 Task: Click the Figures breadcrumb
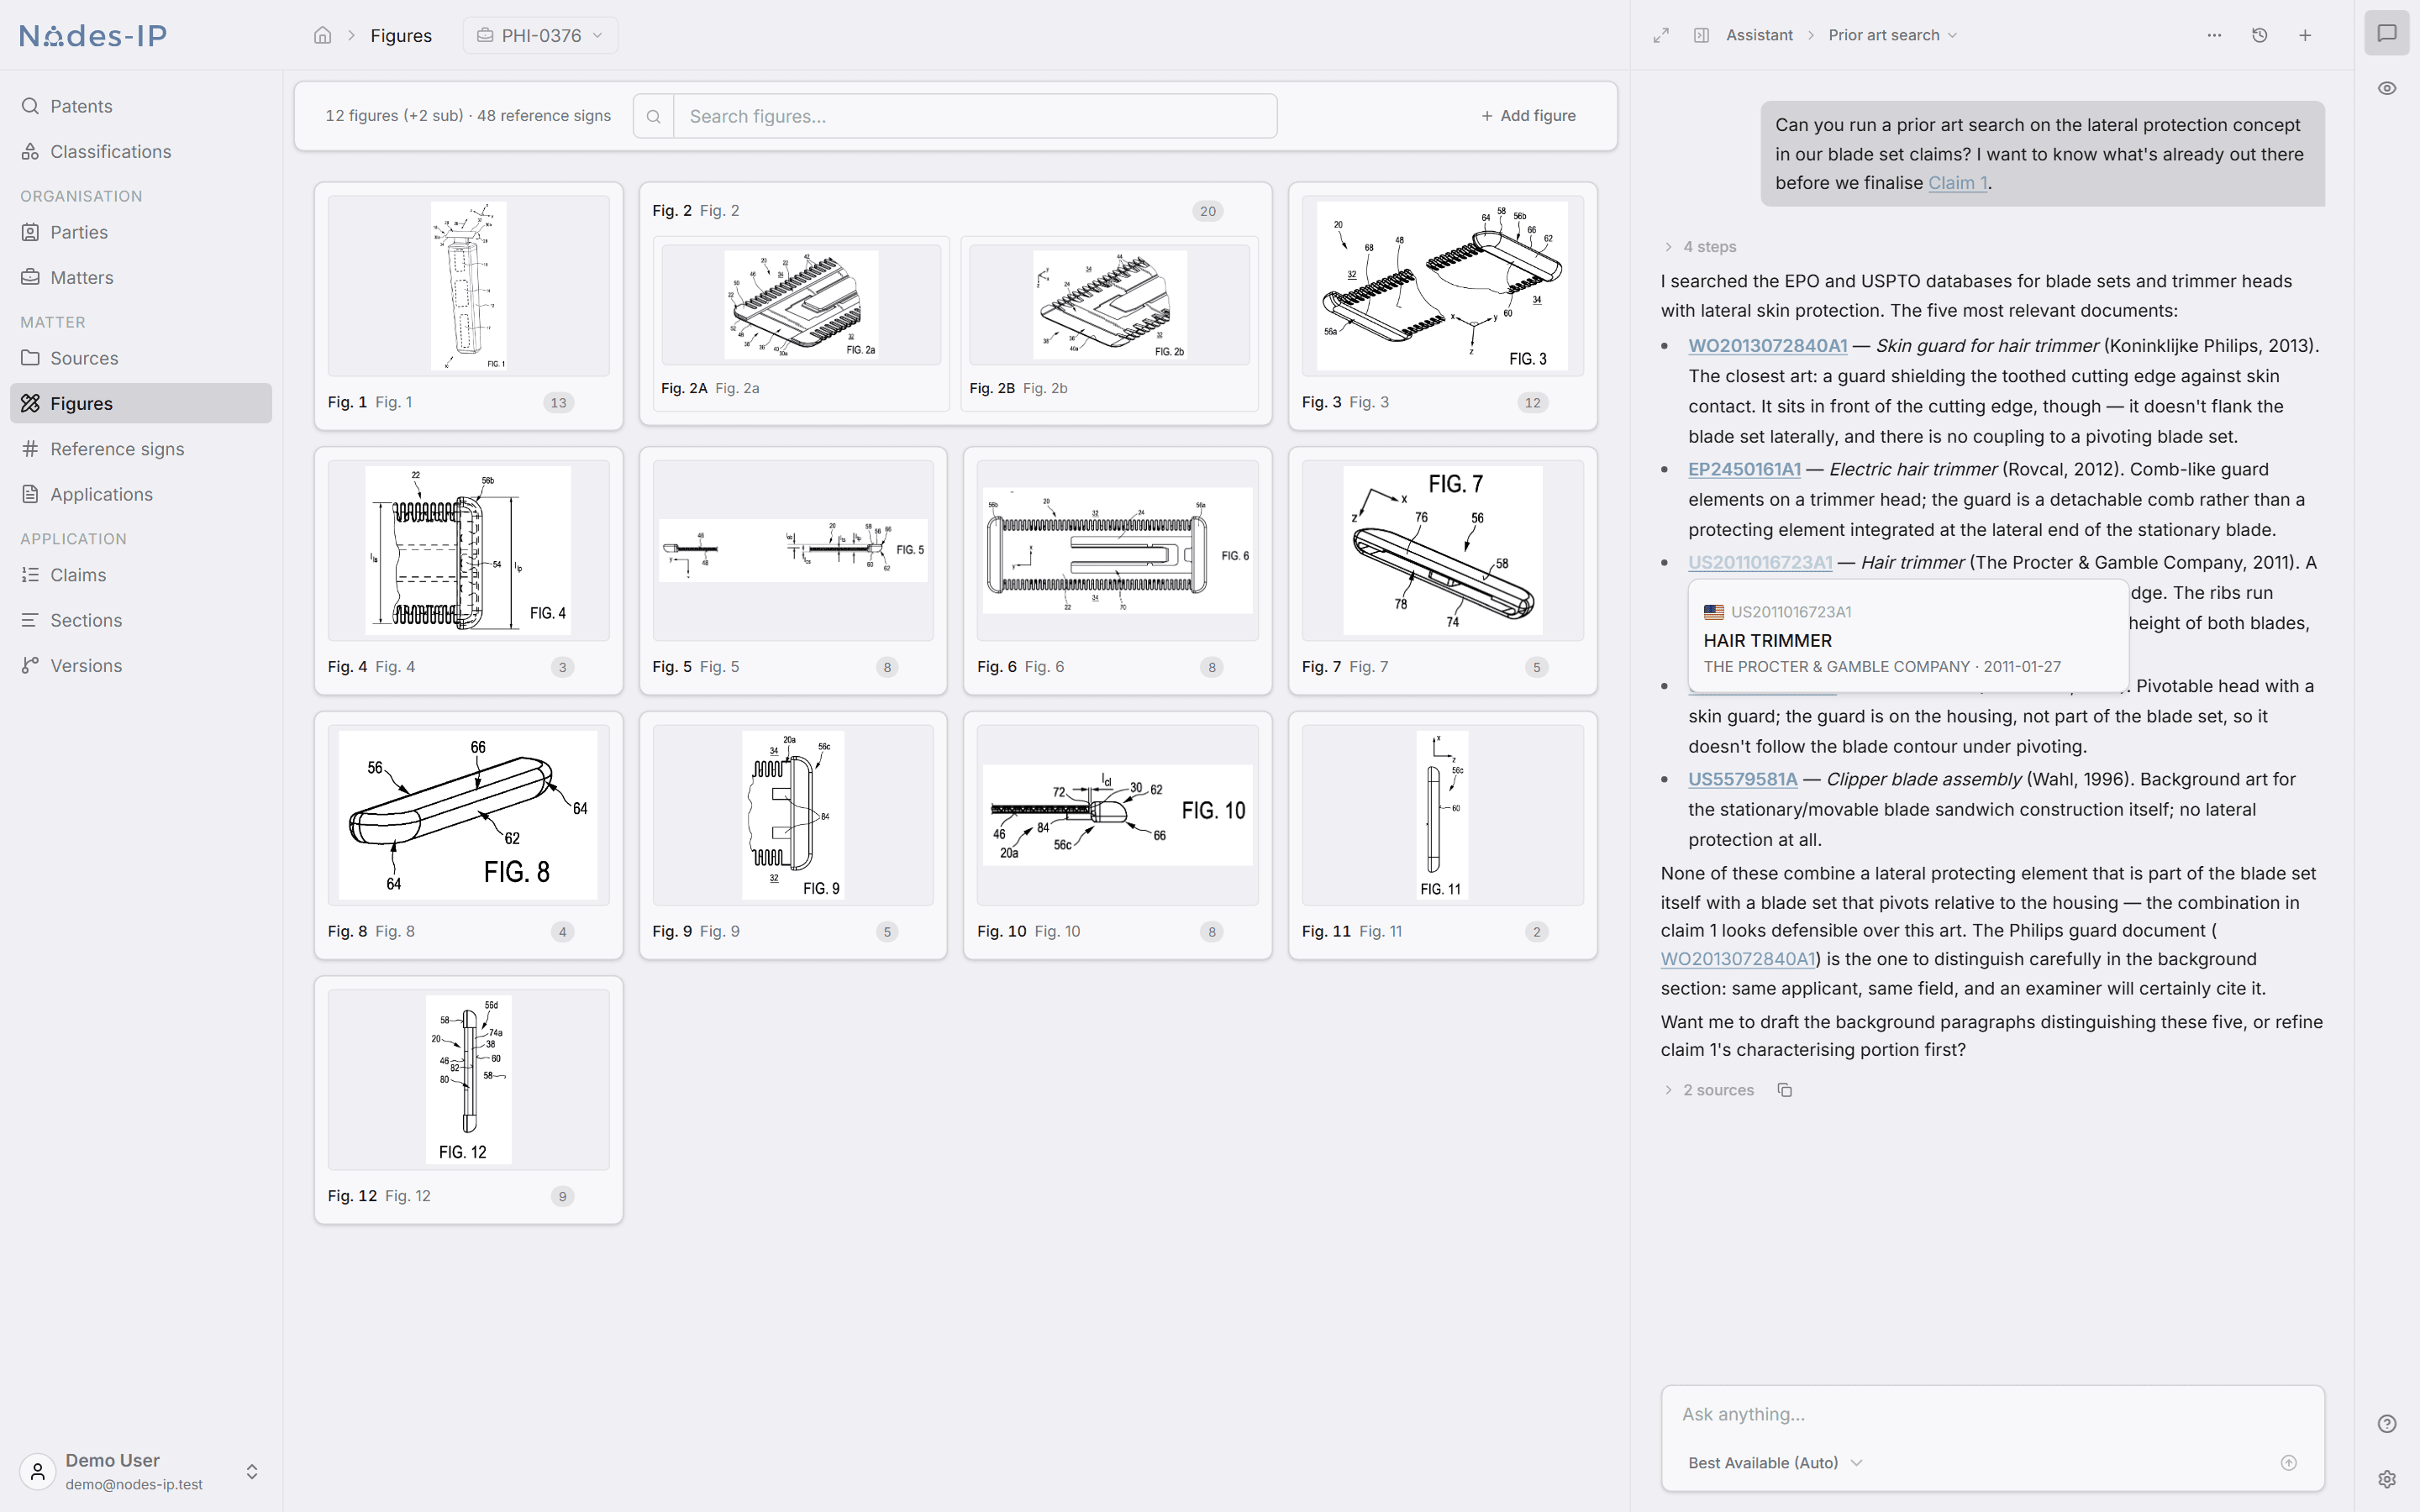tap(401, 35)
